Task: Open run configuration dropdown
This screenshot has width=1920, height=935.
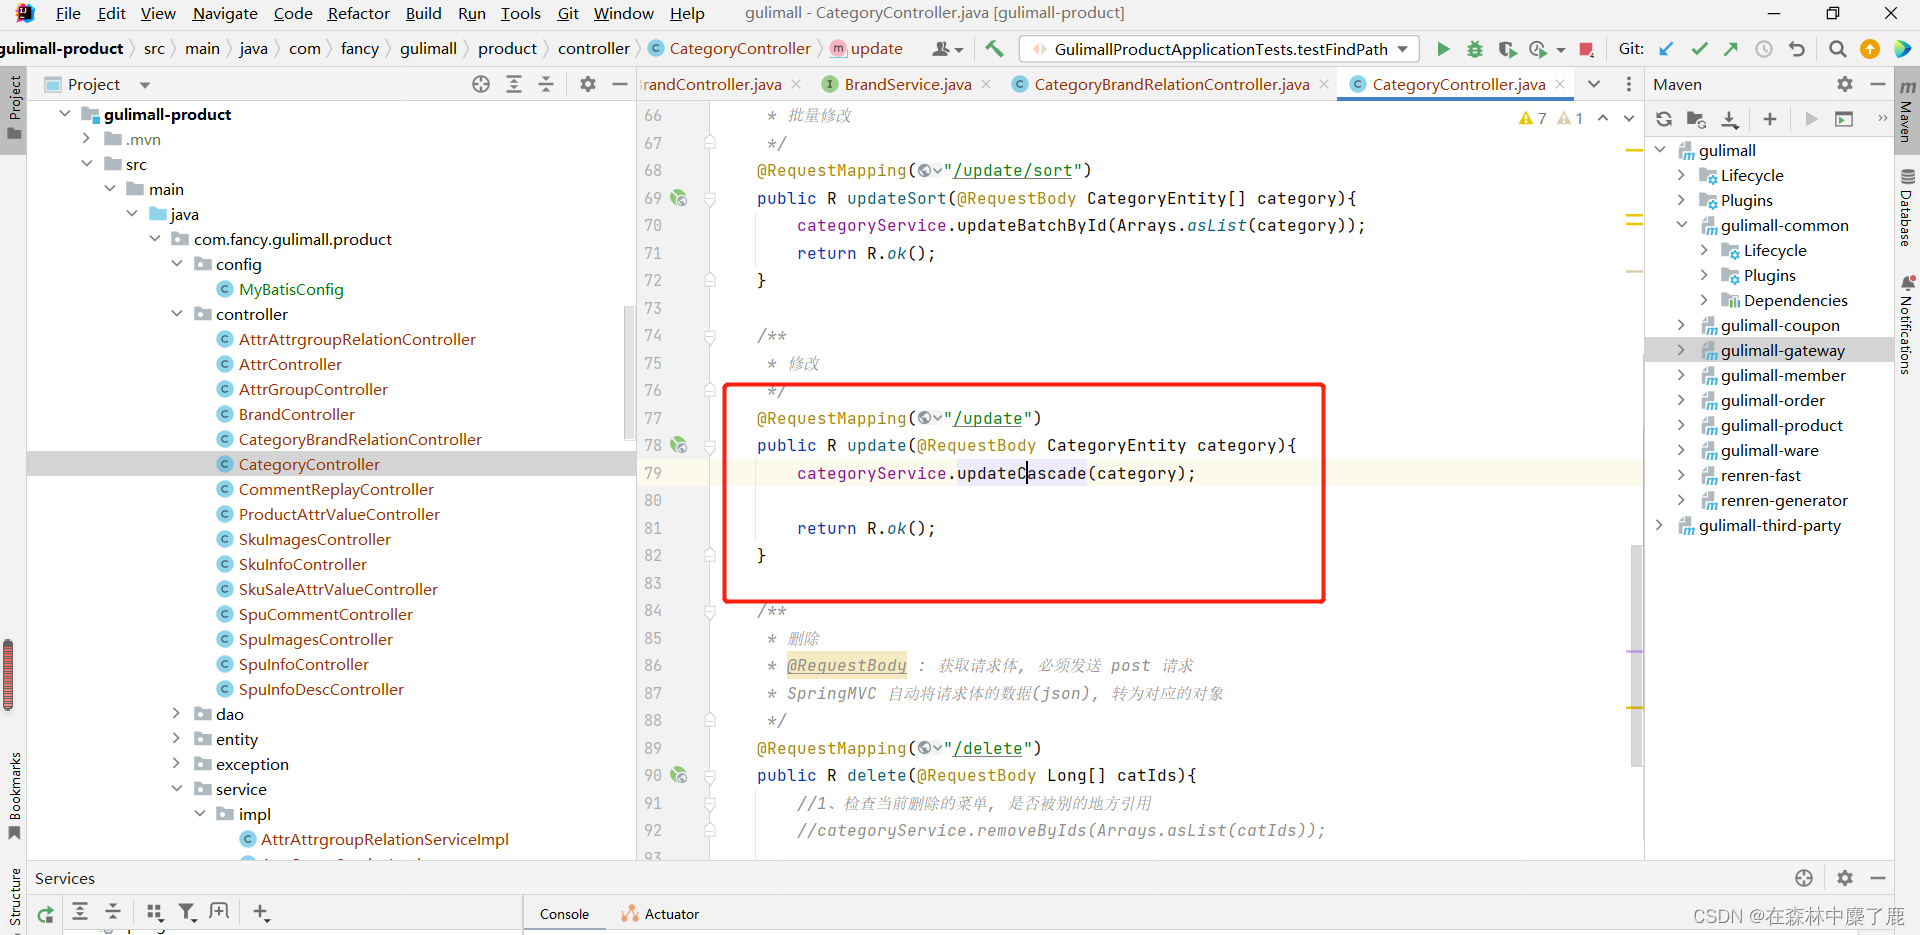Action: pyautogui.click(x=1403, y=49)
